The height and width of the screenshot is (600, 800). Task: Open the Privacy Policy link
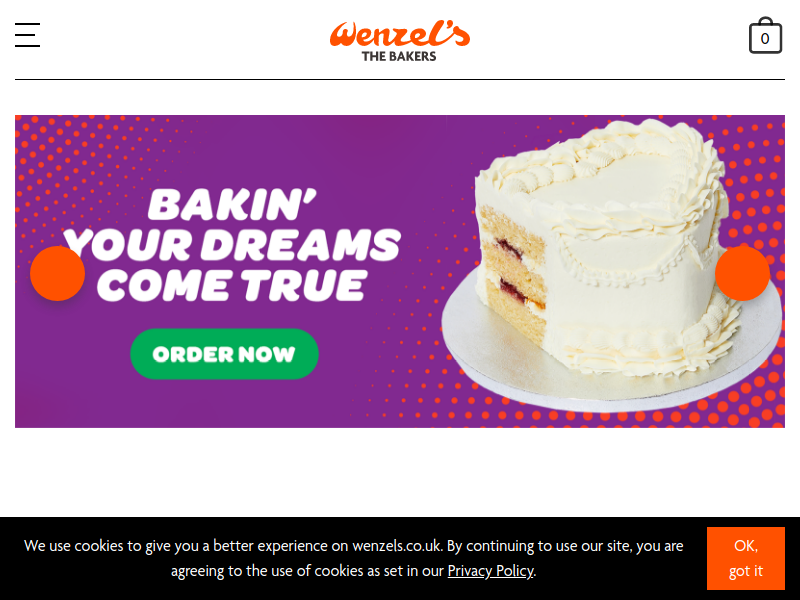[490, 570]
